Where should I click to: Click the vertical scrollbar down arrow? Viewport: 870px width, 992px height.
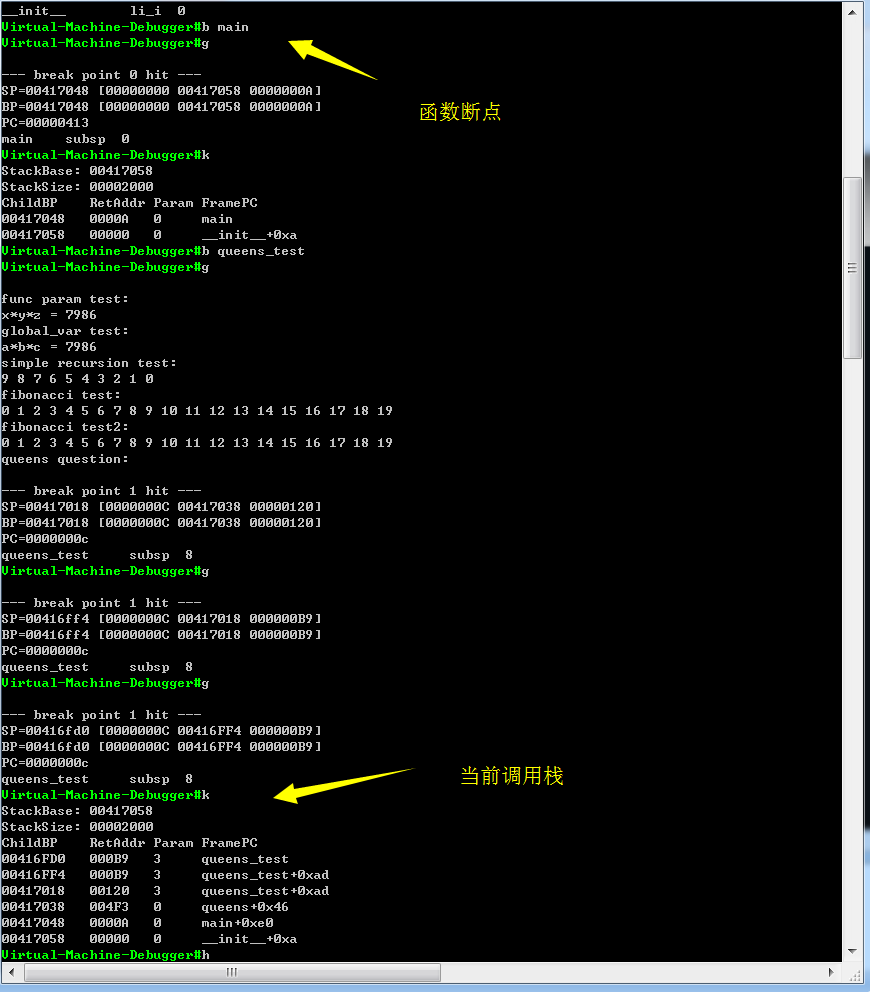tap(852, 952)
